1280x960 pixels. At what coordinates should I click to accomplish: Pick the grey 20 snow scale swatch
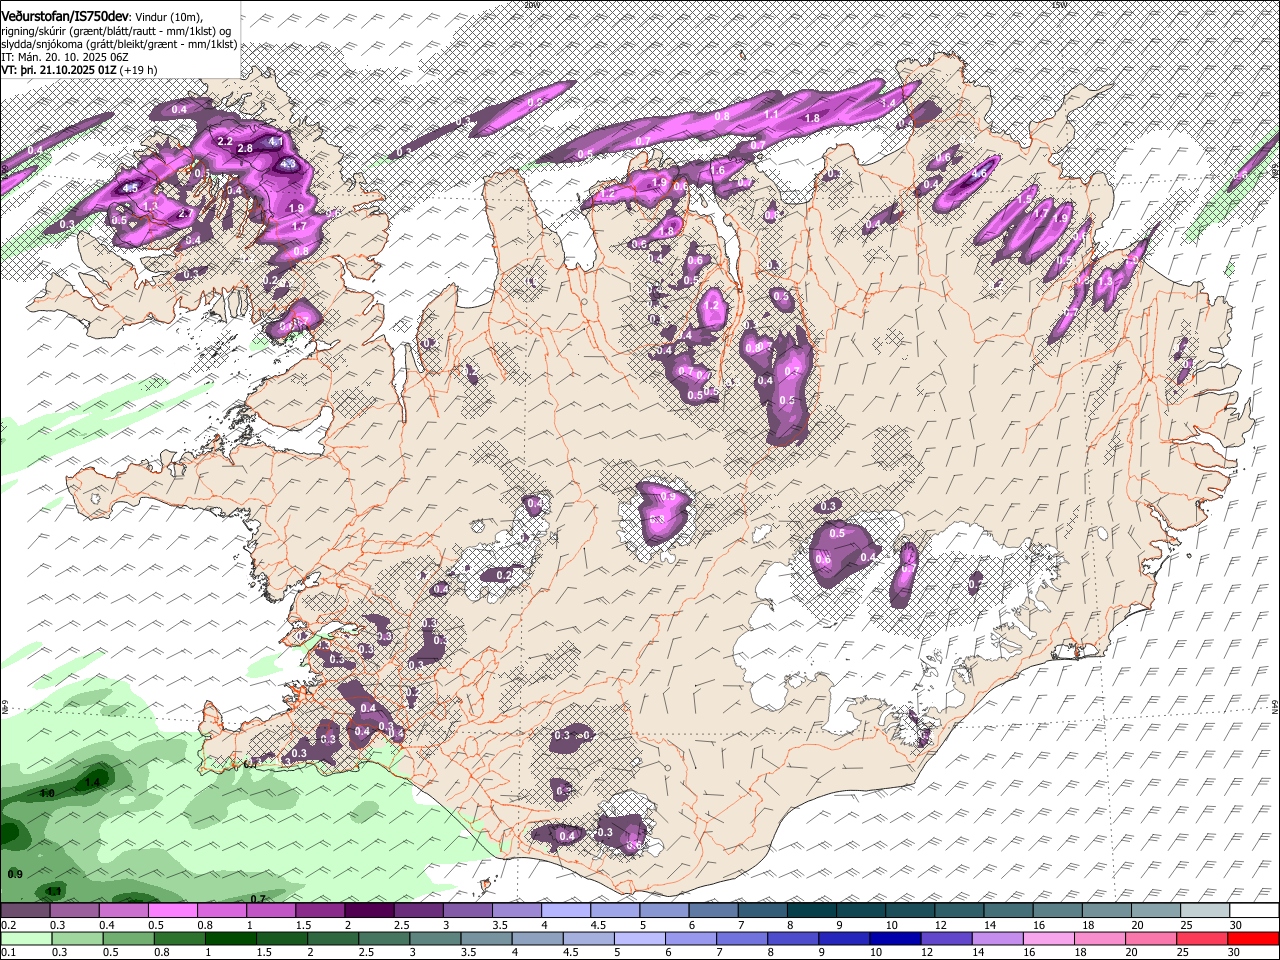1155,911
